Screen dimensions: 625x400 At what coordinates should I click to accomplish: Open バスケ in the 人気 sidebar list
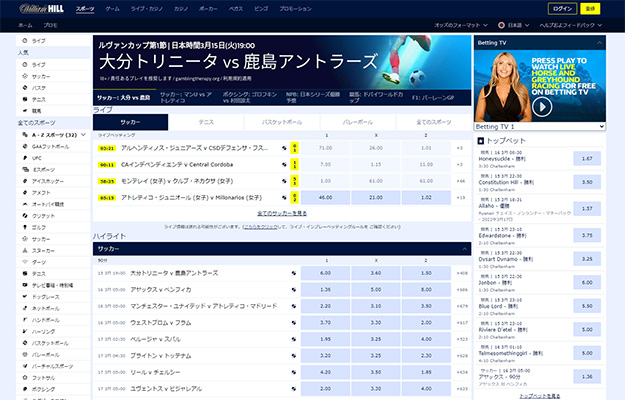click(x=39, y=88)
